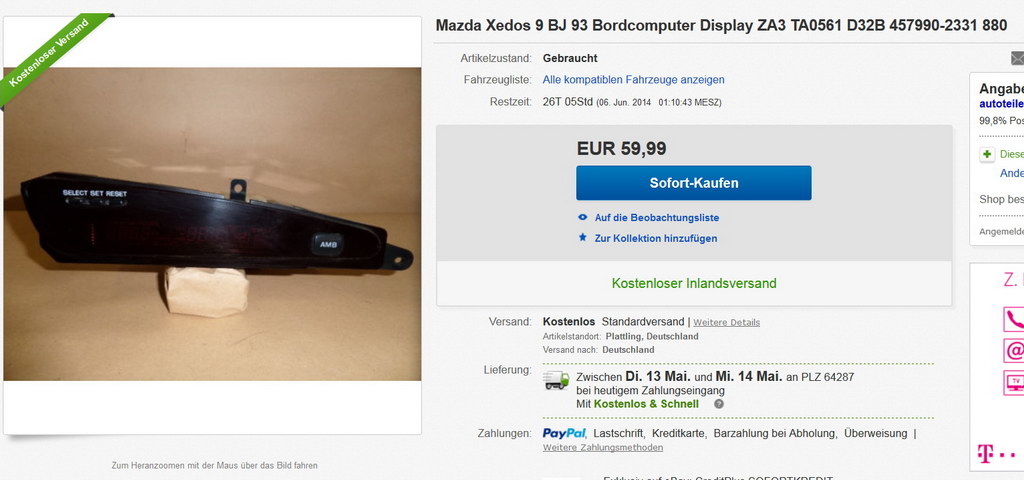This screenshot has height=480, width=1024.
Task: Click the watchlist eye icon
Action: 583,218
